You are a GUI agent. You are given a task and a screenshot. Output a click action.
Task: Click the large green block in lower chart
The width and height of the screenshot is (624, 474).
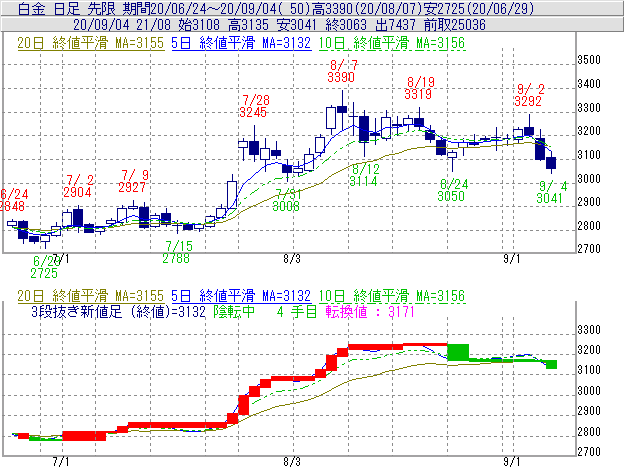(x=458, y=352)
